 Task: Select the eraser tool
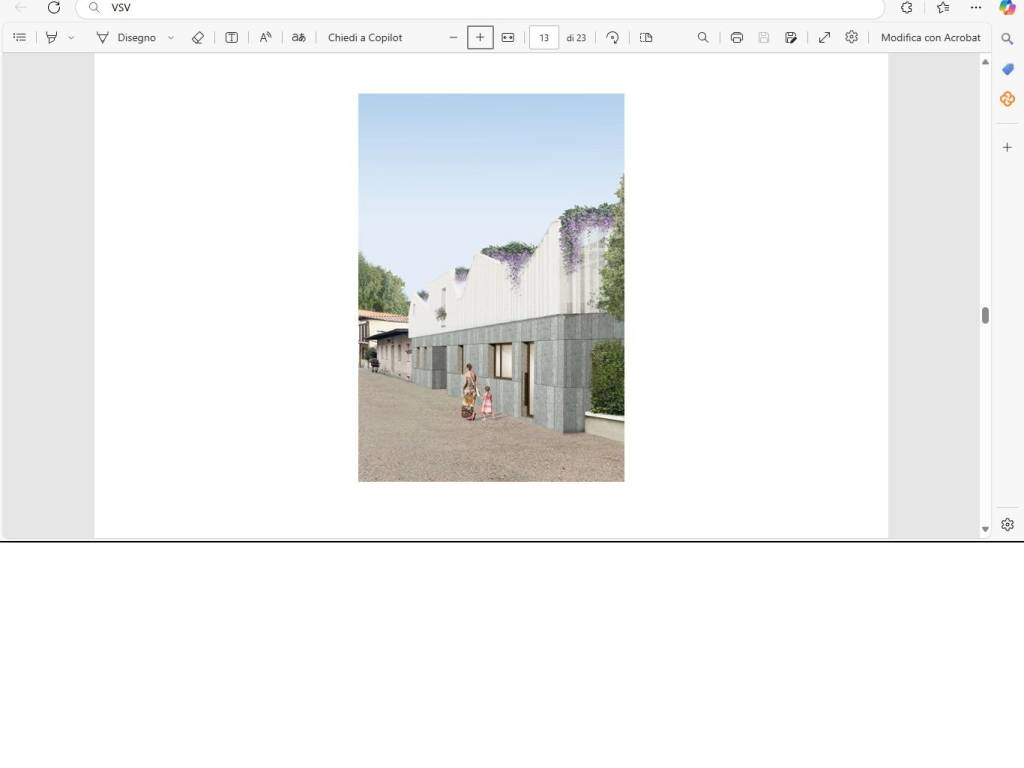(x=198, y=37)
